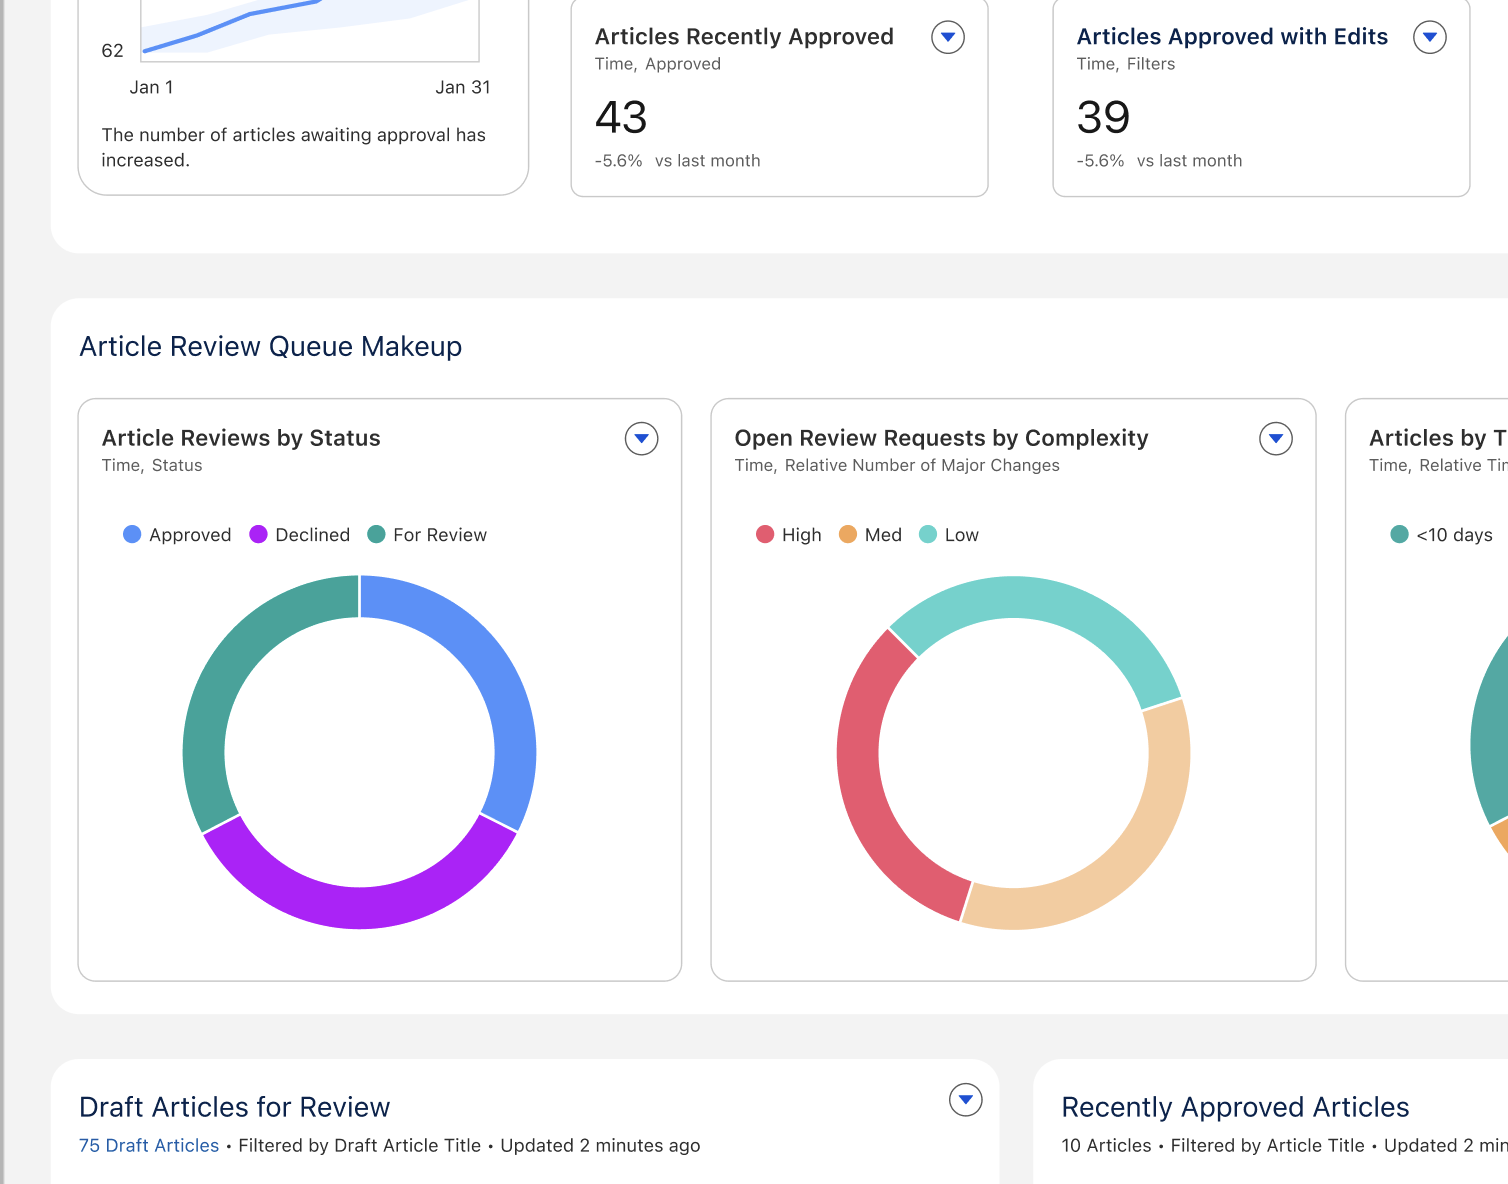This screenshot has width=1508, height=1184.
Task: Open Draft Articles for Review dropdown arrow
Action: (965, 1100)
